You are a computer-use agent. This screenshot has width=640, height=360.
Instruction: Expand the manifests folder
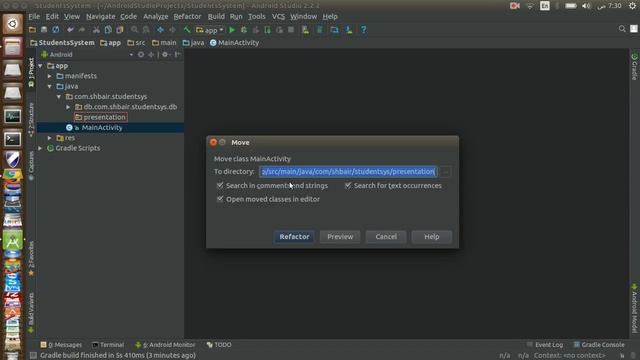[49, 76]
